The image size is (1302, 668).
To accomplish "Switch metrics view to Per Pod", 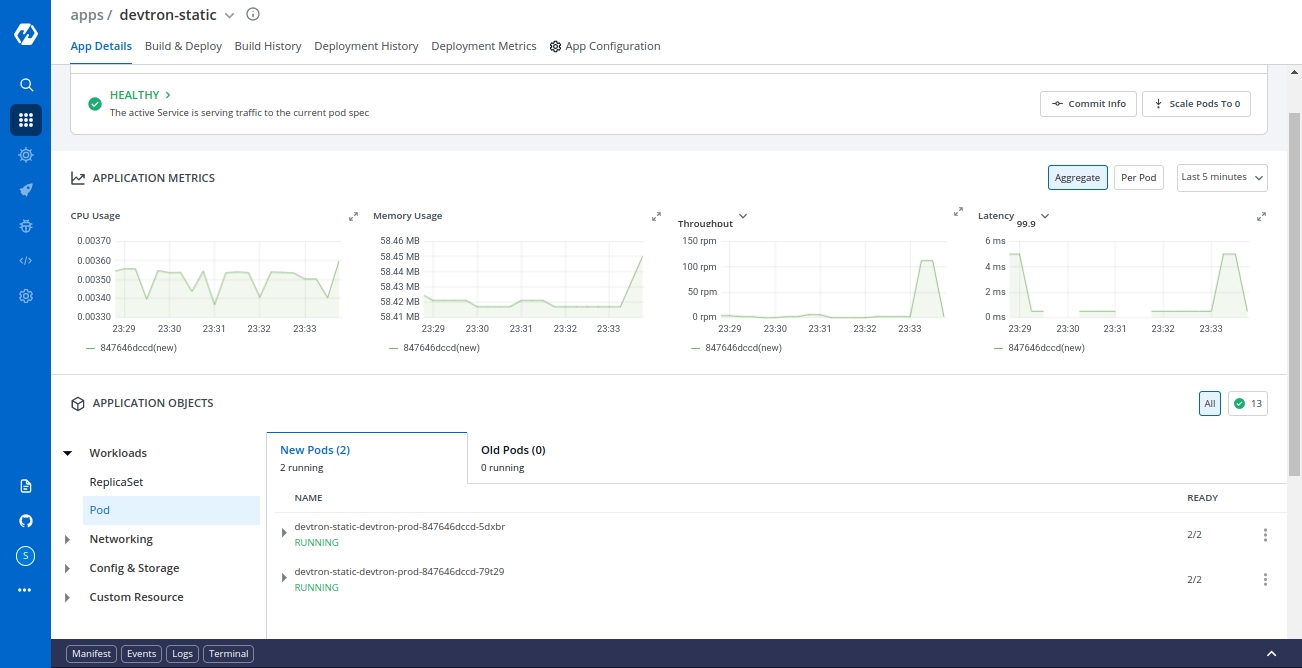I will point(1139,178).
